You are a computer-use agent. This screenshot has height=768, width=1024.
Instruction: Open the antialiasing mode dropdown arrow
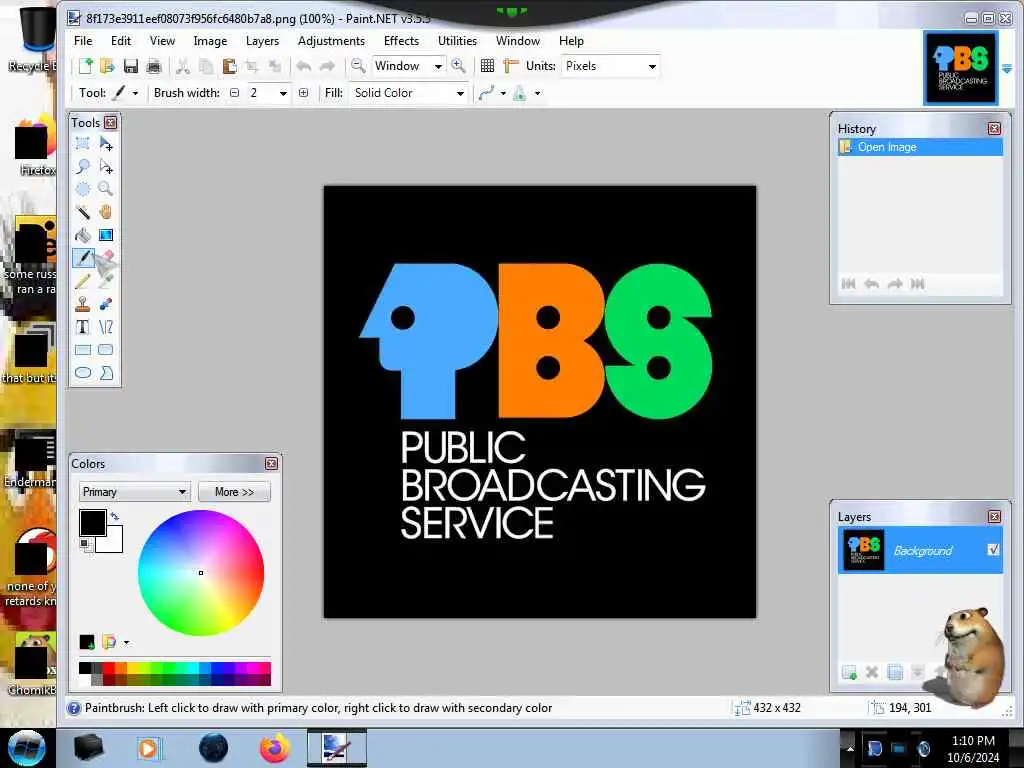503,93
